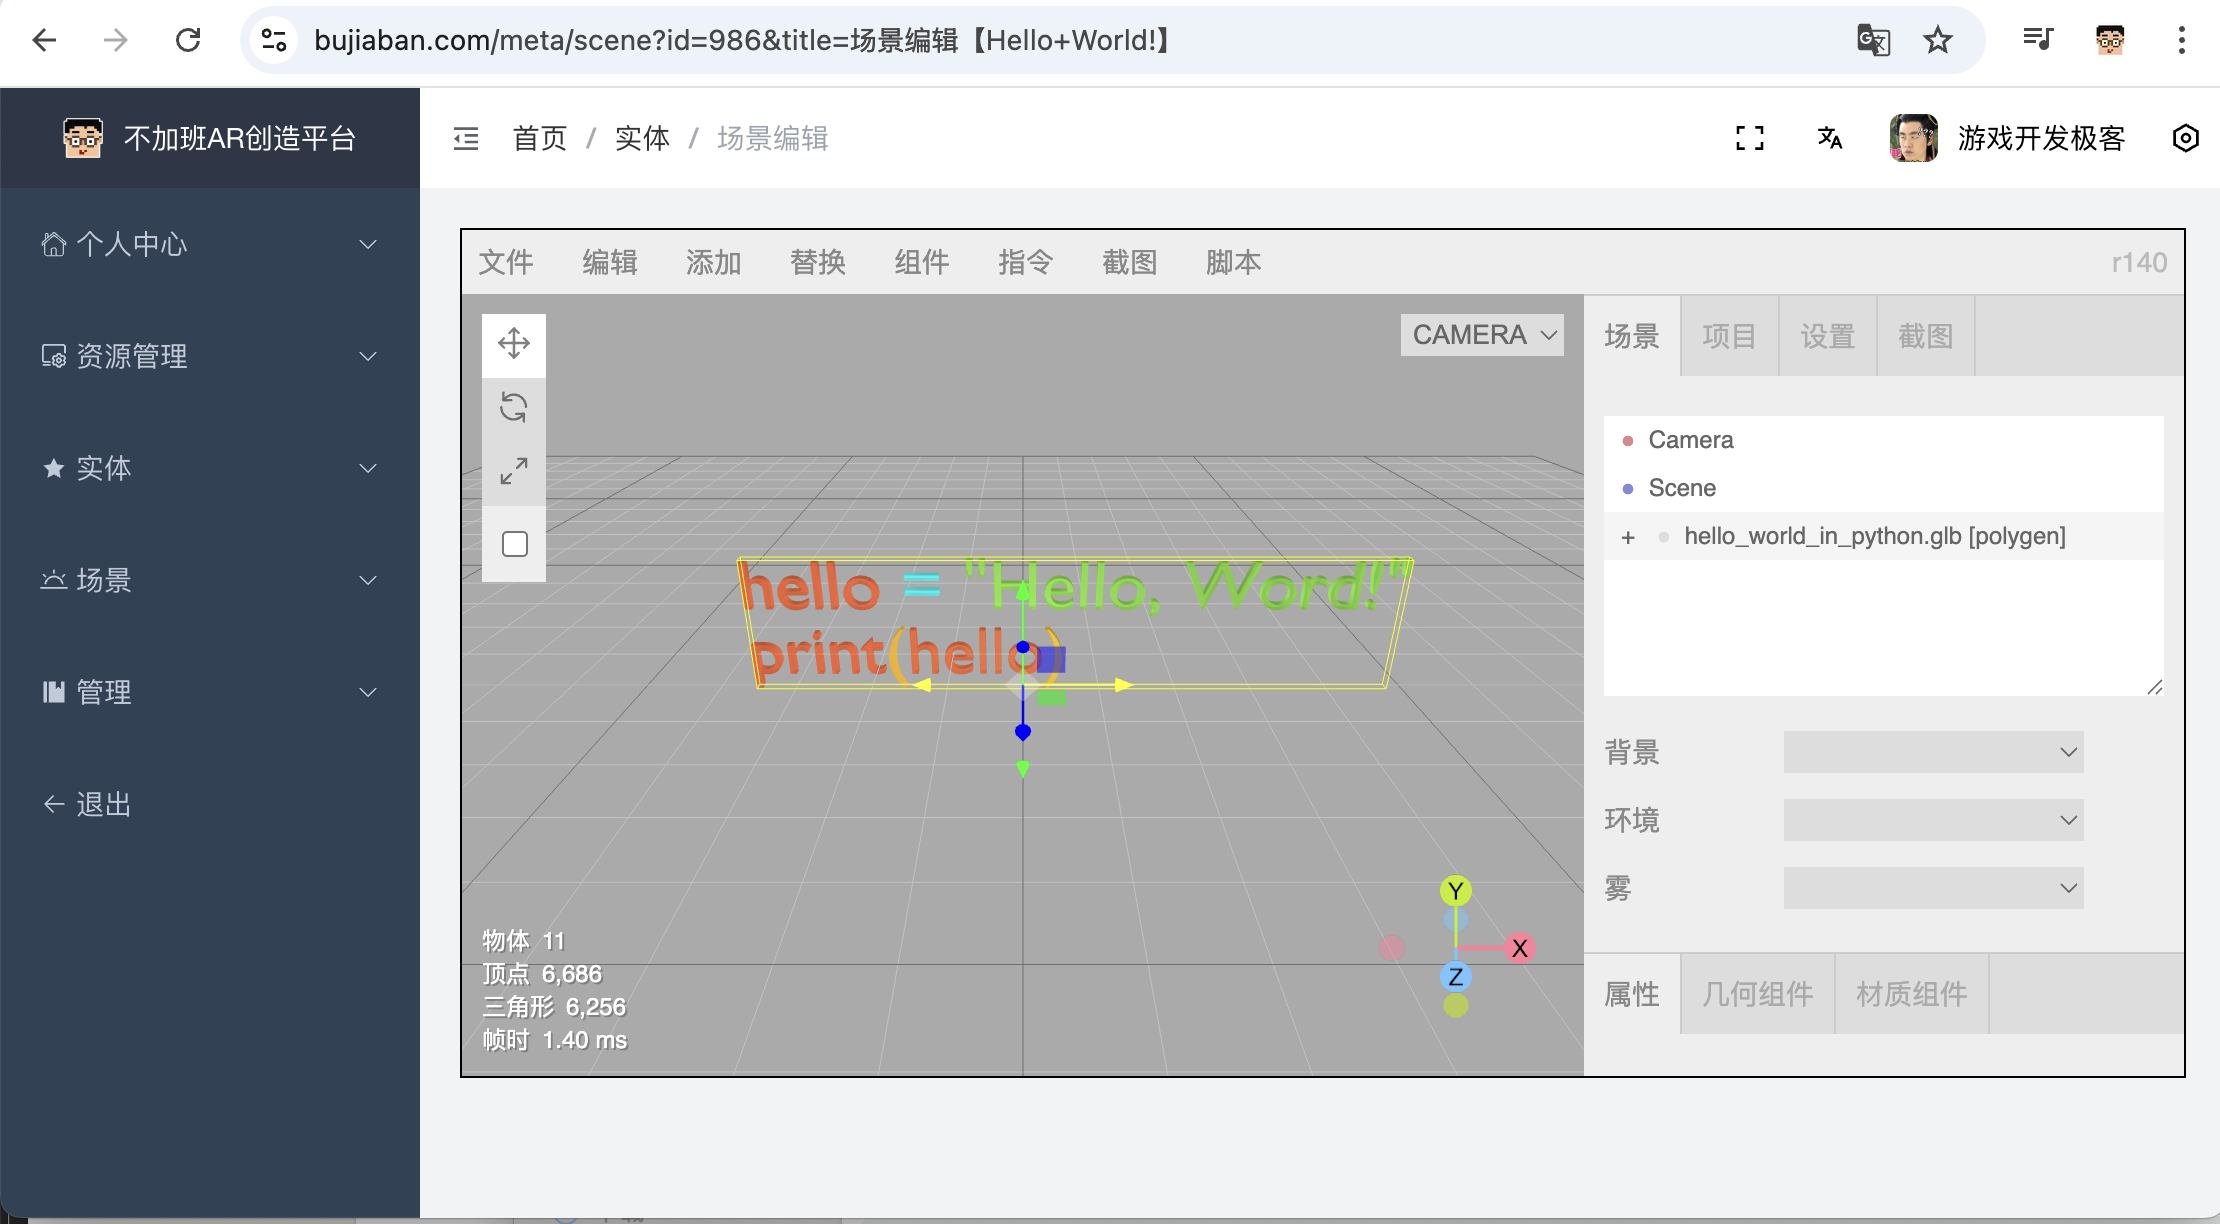2220x1224 pixels.
Task: Open the 编辑 menu
Action: [610, 262]
